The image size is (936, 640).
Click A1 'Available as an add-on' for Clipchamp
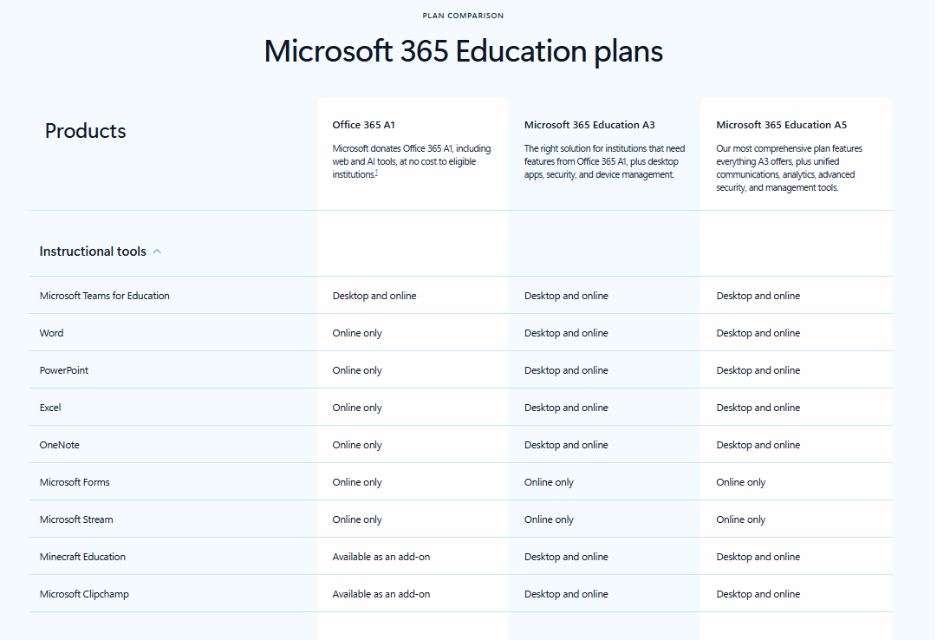point(381,594)
